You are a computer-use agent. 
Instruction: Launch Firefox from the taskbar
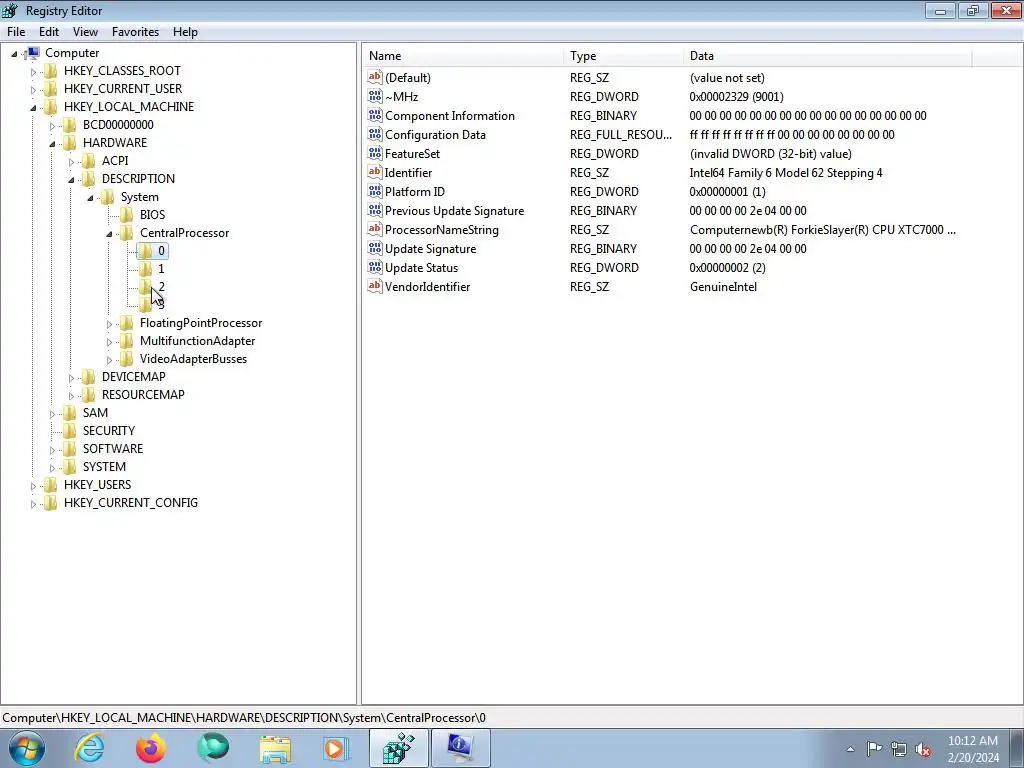tap(151, 748)
